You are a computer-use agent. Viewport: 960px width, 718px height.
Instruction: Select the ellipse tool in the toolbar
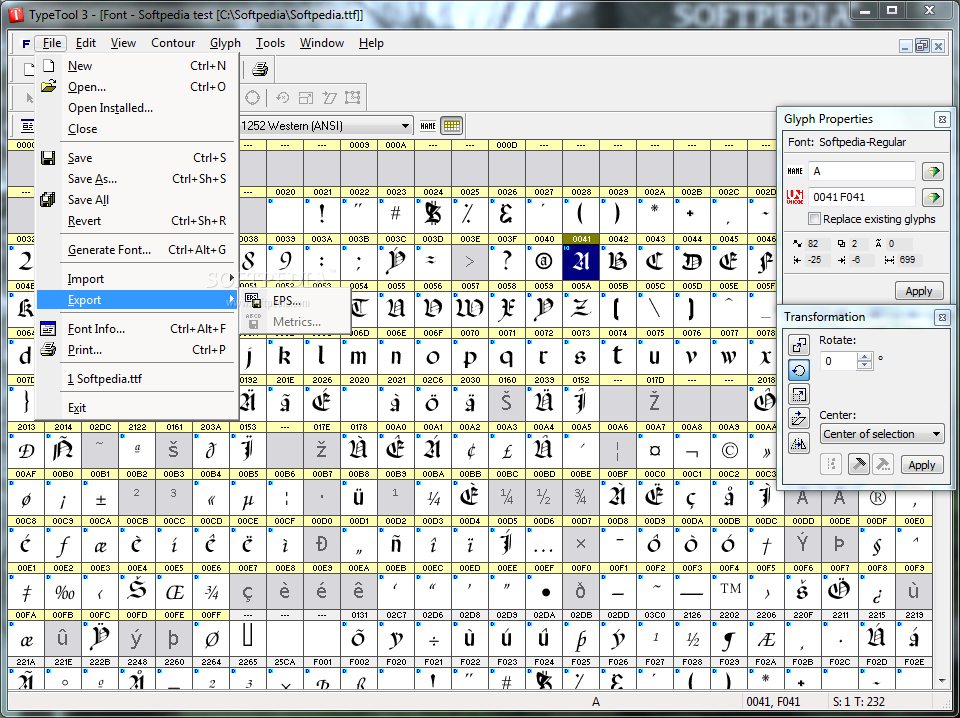pyautogui.click(x=252, y=98)
